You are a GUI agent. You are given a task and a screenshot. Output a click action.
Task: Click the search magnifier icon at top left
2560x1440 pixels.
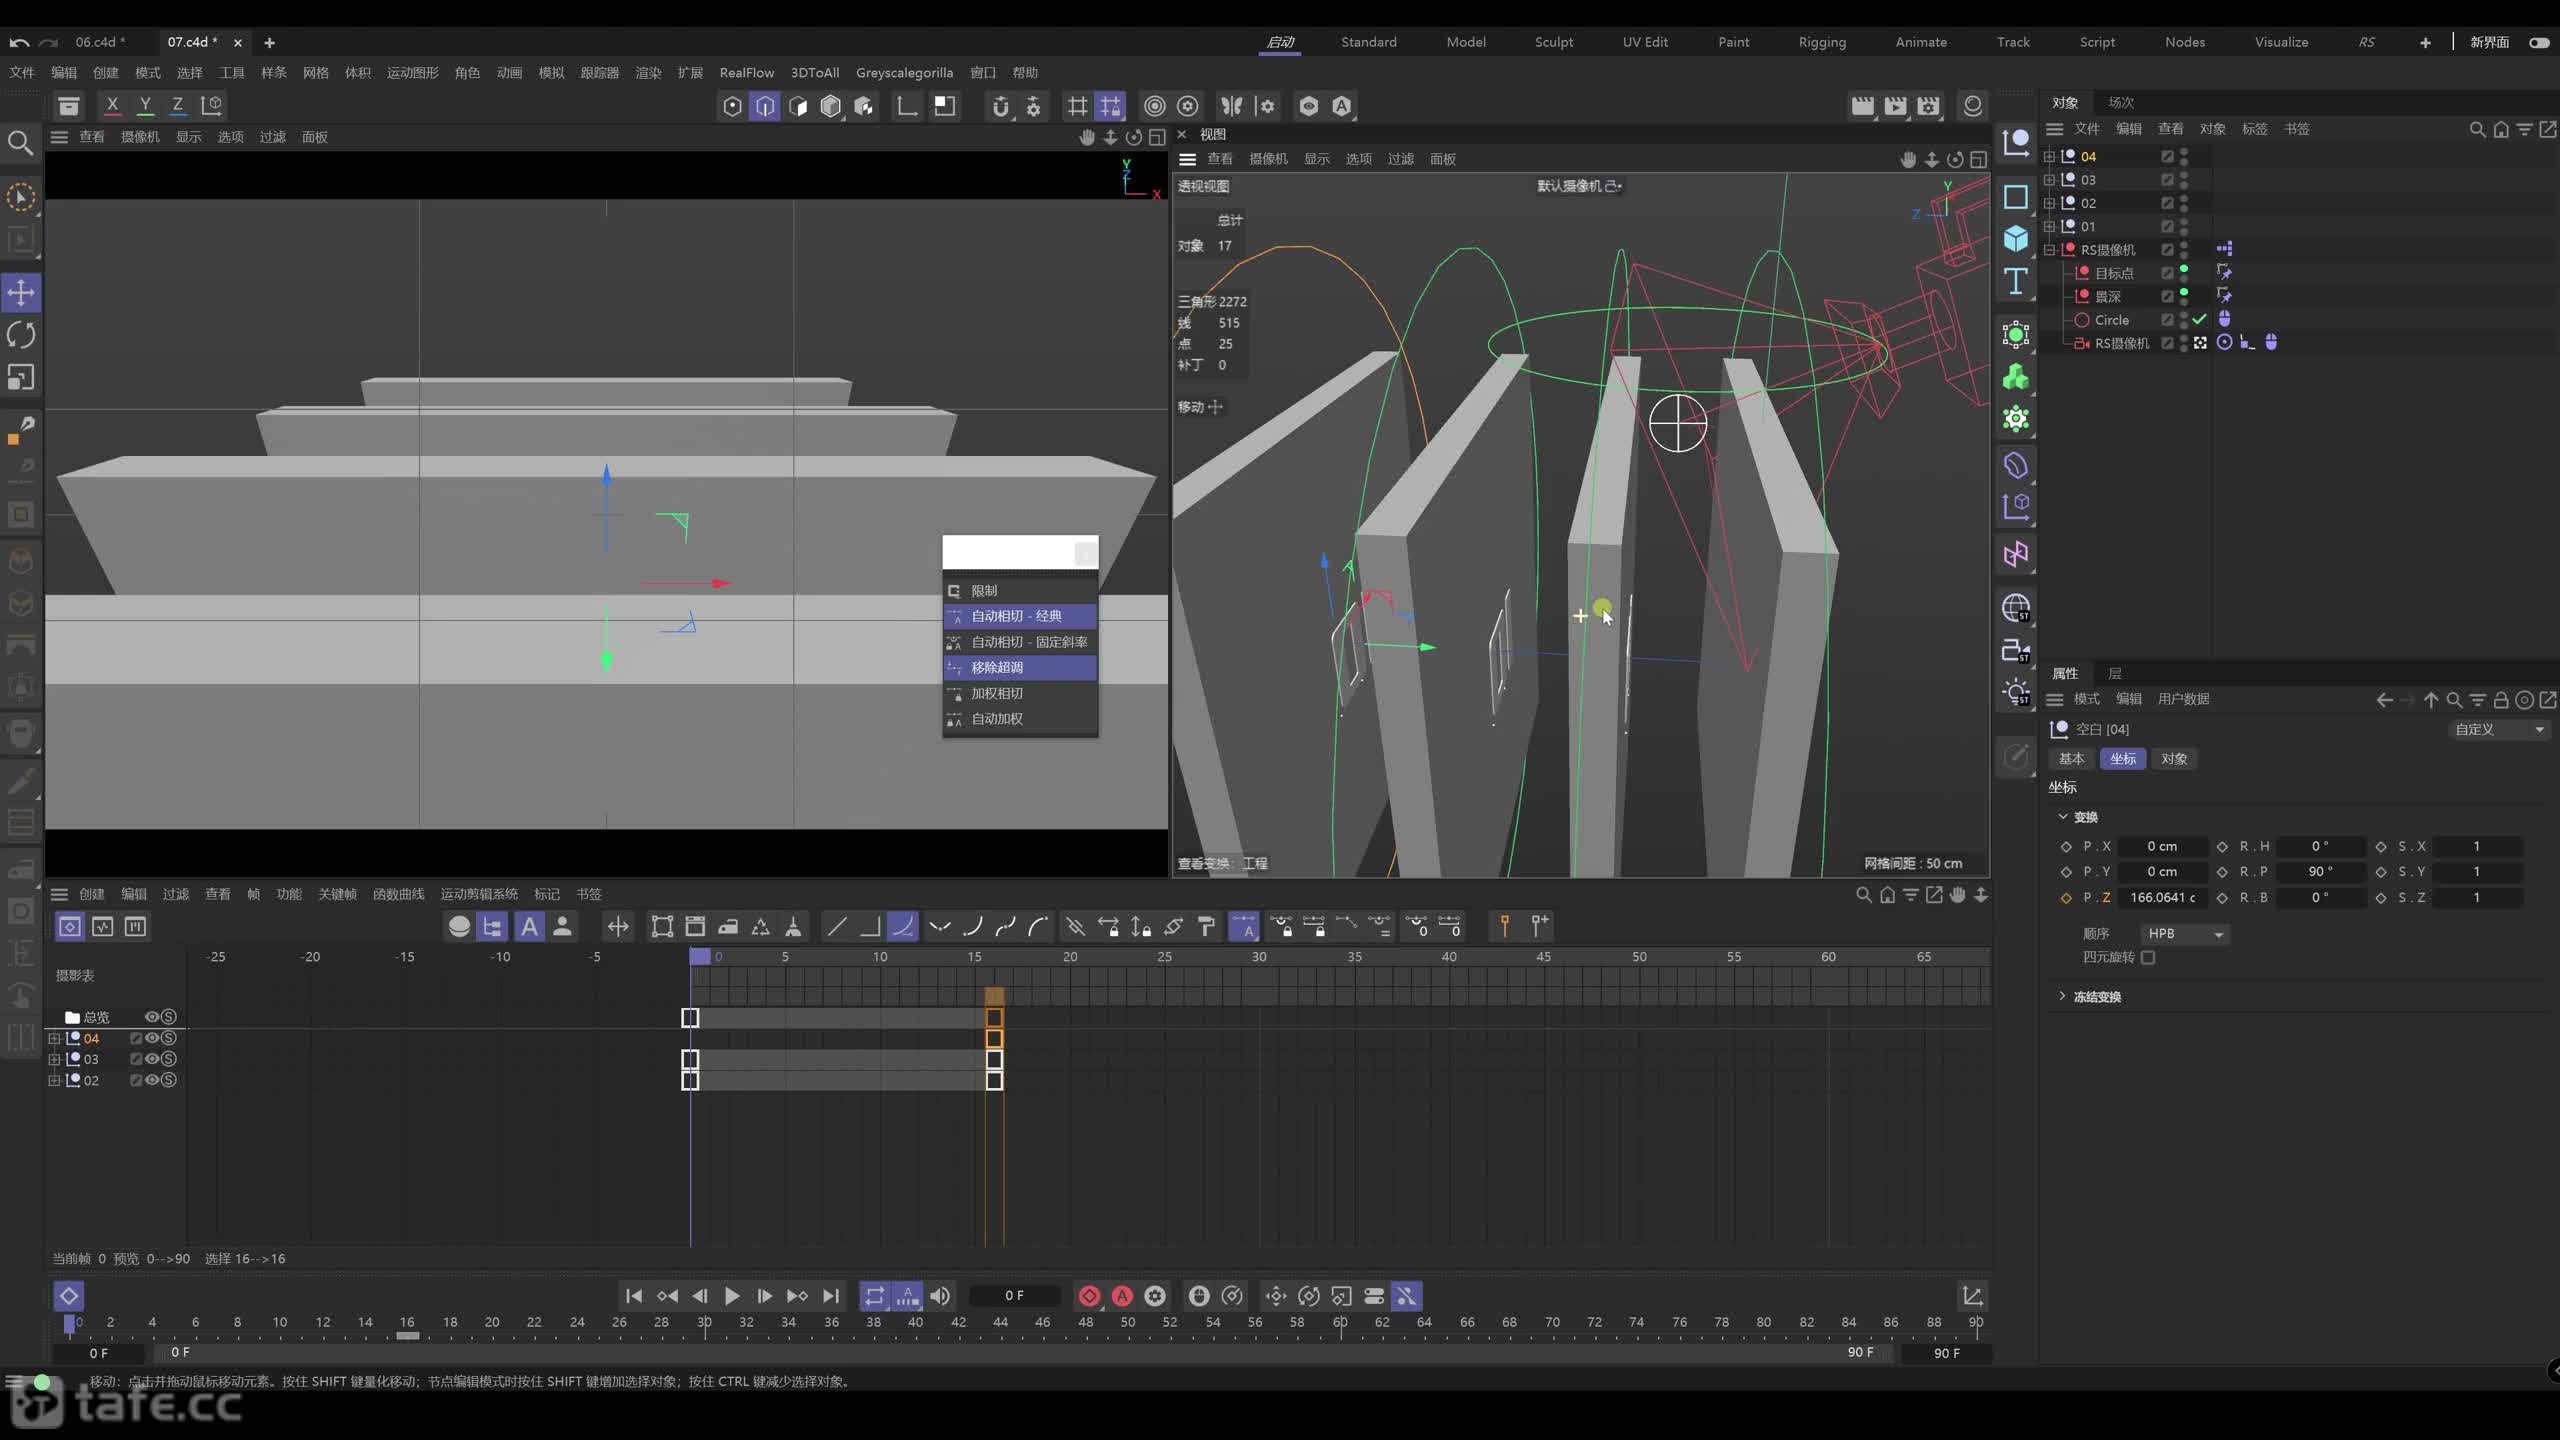pos(20,143)
